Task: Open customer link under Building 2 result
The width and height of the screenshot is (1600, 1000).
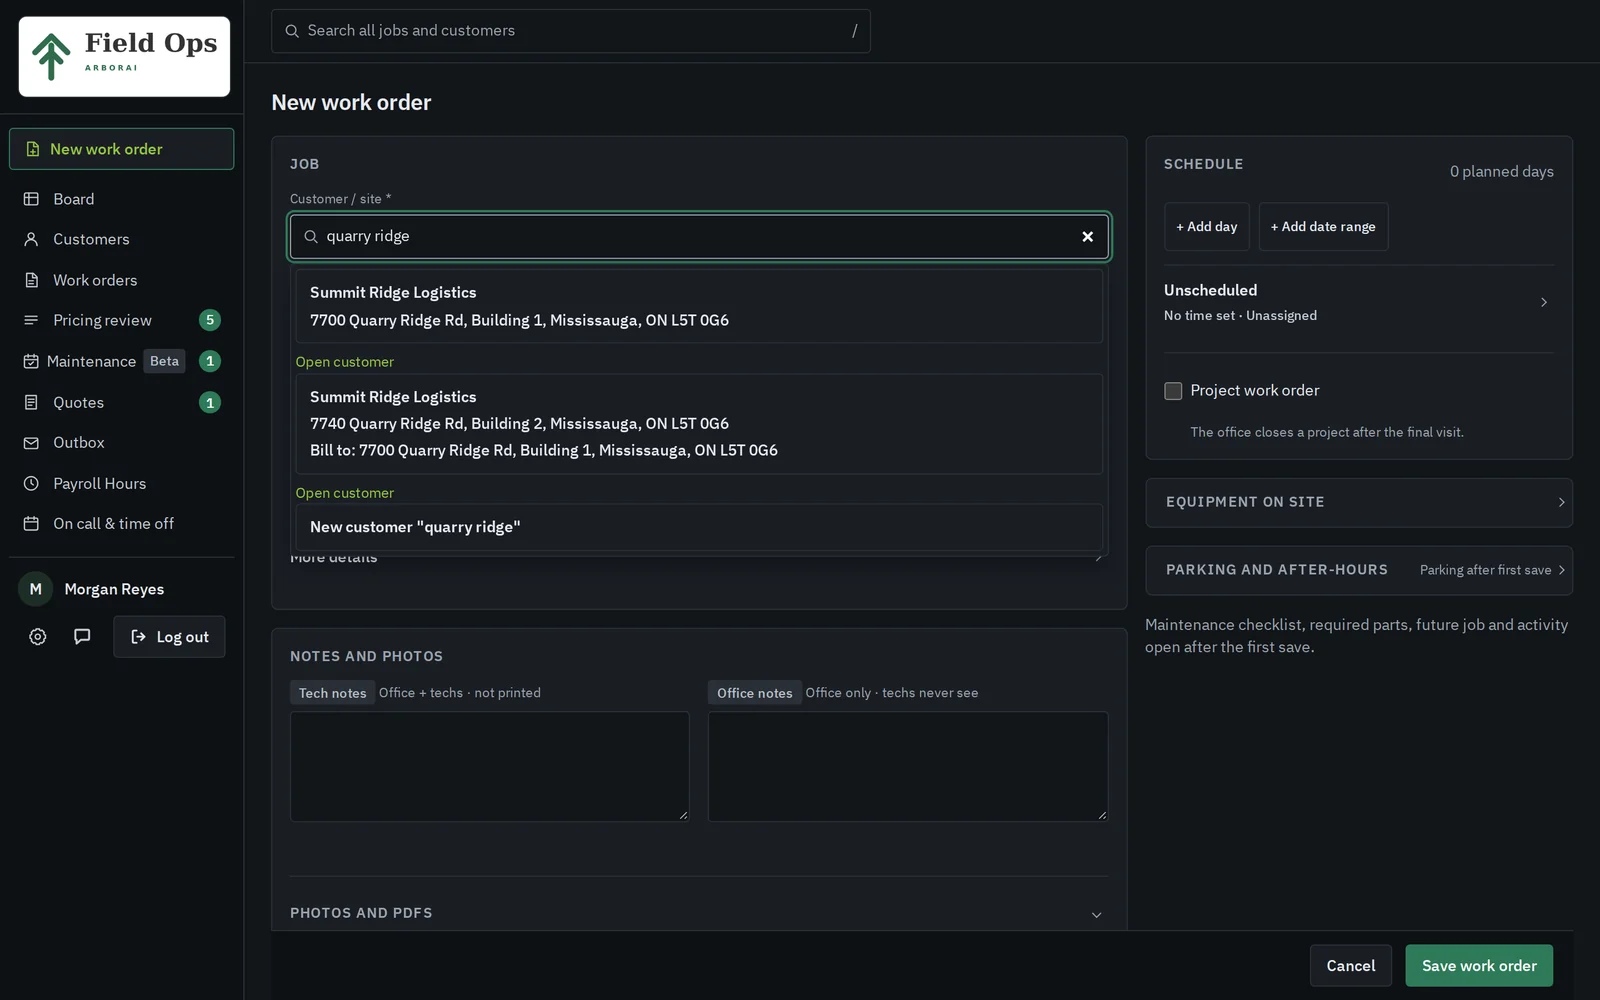Action: (x=344, y=493)
